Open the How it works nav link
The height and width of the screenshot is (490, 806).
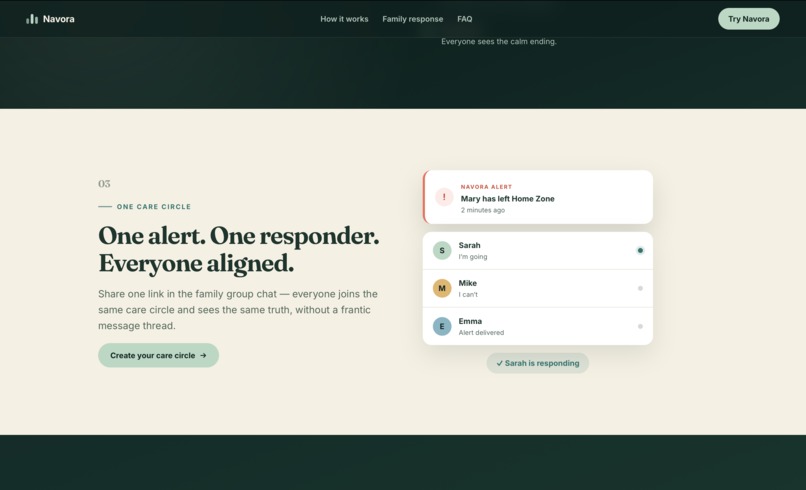click(x=344, y=19)
